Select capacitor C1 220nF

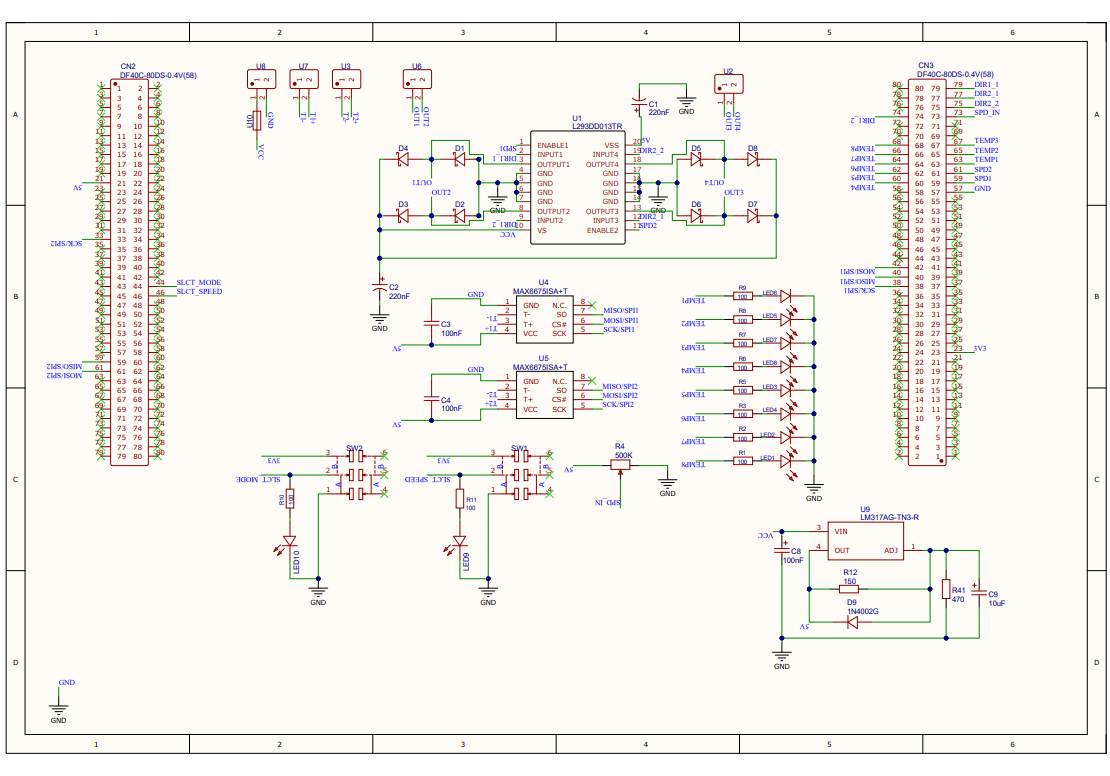(x=638, y=106)
